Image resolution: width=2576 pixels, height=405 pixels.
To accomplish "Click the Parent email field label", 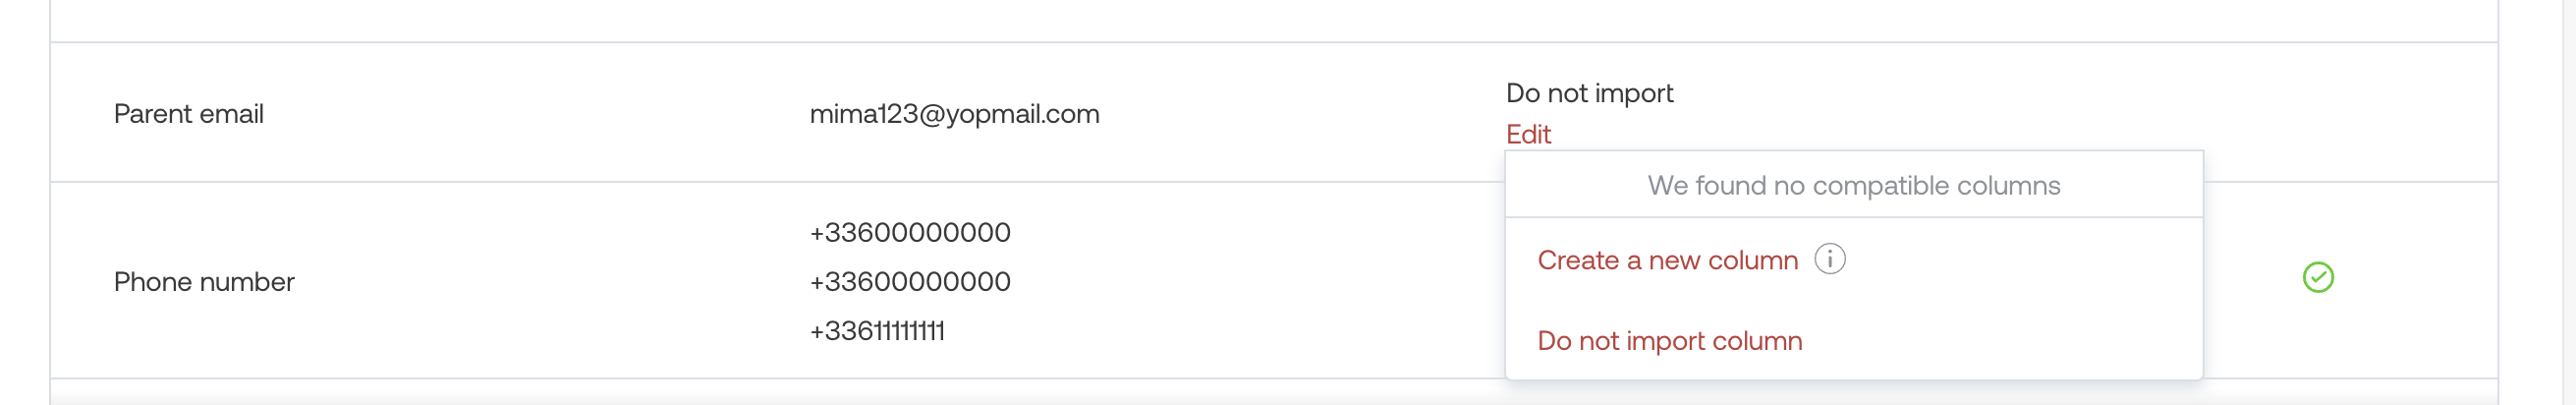I will tap(188, 113).
